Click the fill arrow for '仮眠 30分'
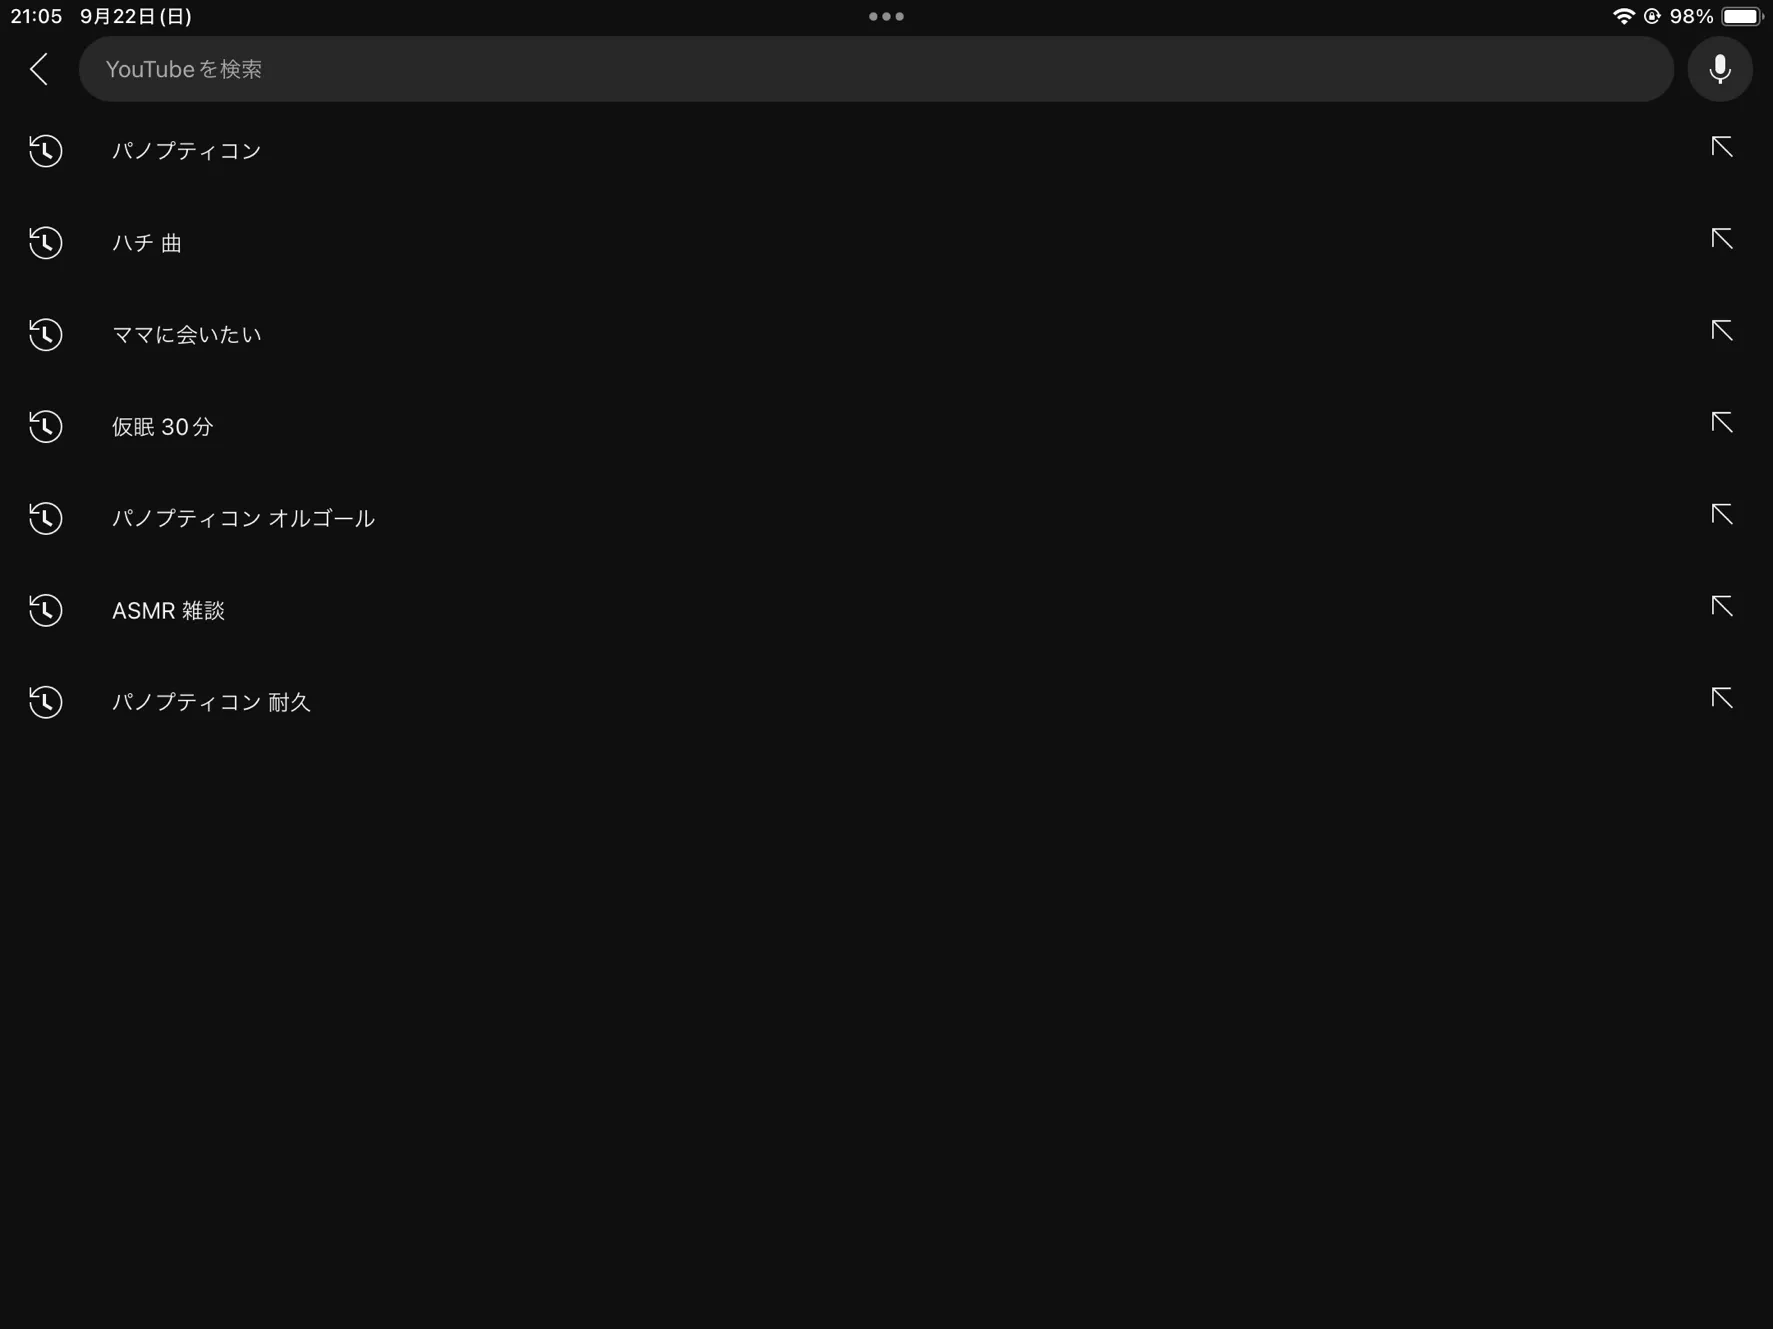Screen dimensions: 1773x1329 1721,423
